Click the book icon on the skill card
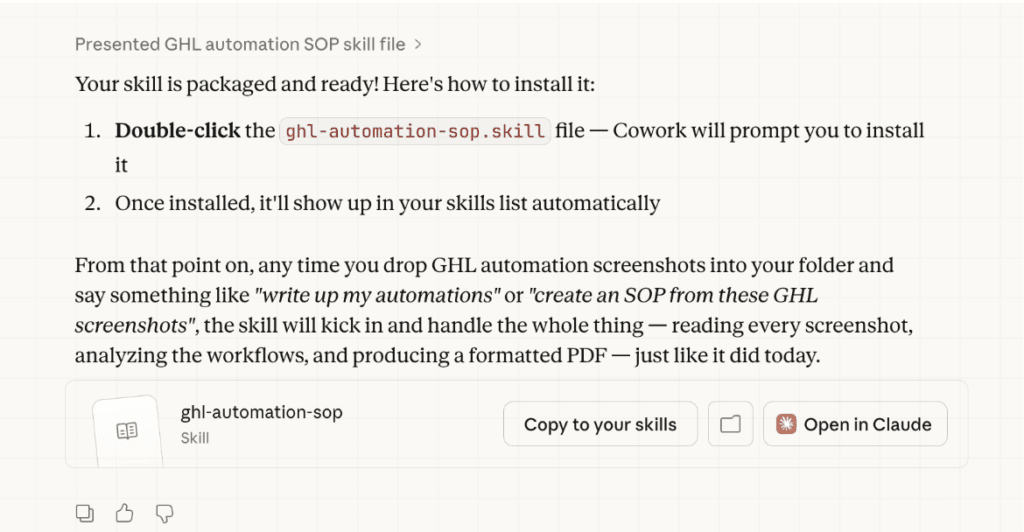This screenshot has height=532, width=1024. [127, 431]
